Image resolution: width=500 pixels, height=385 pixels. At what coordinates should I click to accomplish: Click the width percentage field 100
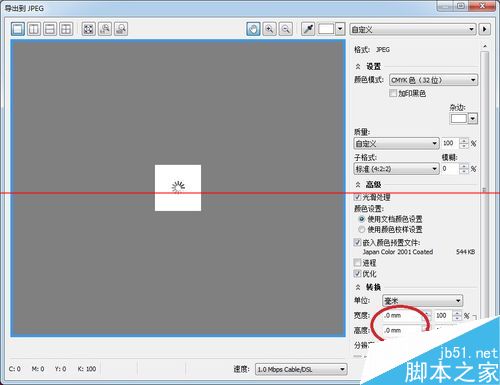point(443,315)
